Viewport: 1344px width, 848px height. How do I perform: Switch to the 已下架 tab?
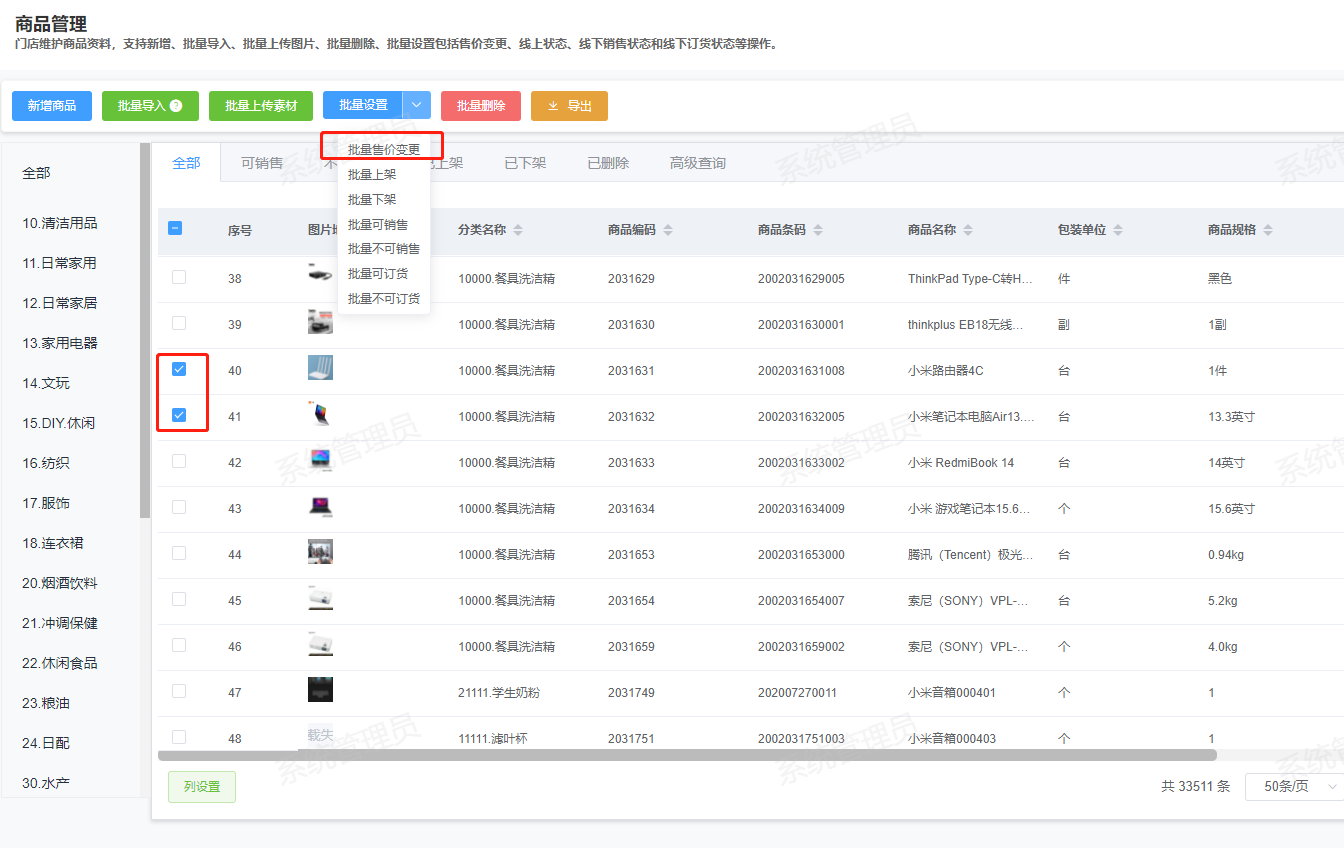pos(525,163)
